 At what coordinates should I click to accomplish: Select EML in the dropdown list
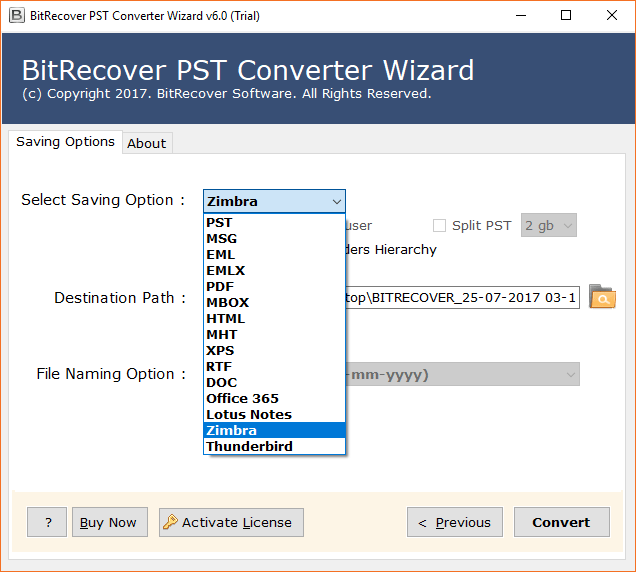274,254
